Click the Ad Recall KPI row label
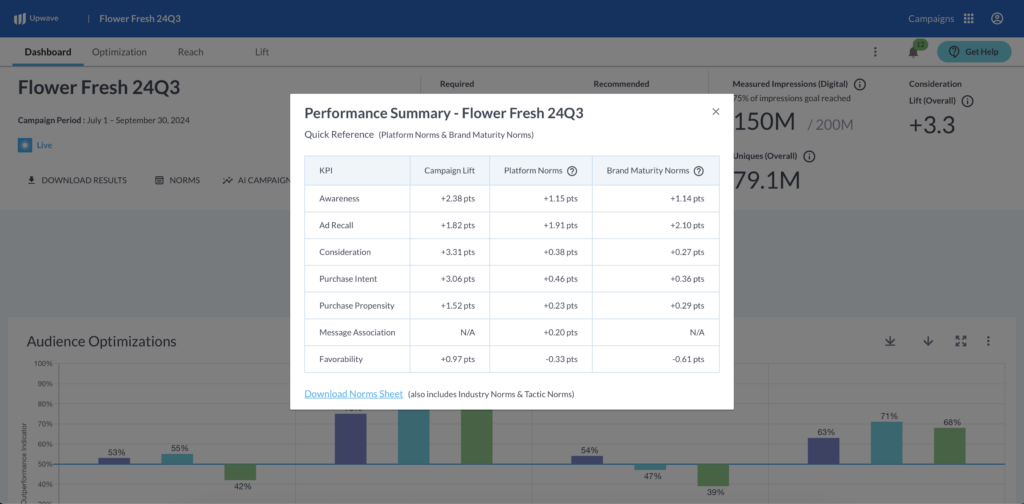Image resolution: width=1024 pixels, height=504 pixels. coord(336,225)
